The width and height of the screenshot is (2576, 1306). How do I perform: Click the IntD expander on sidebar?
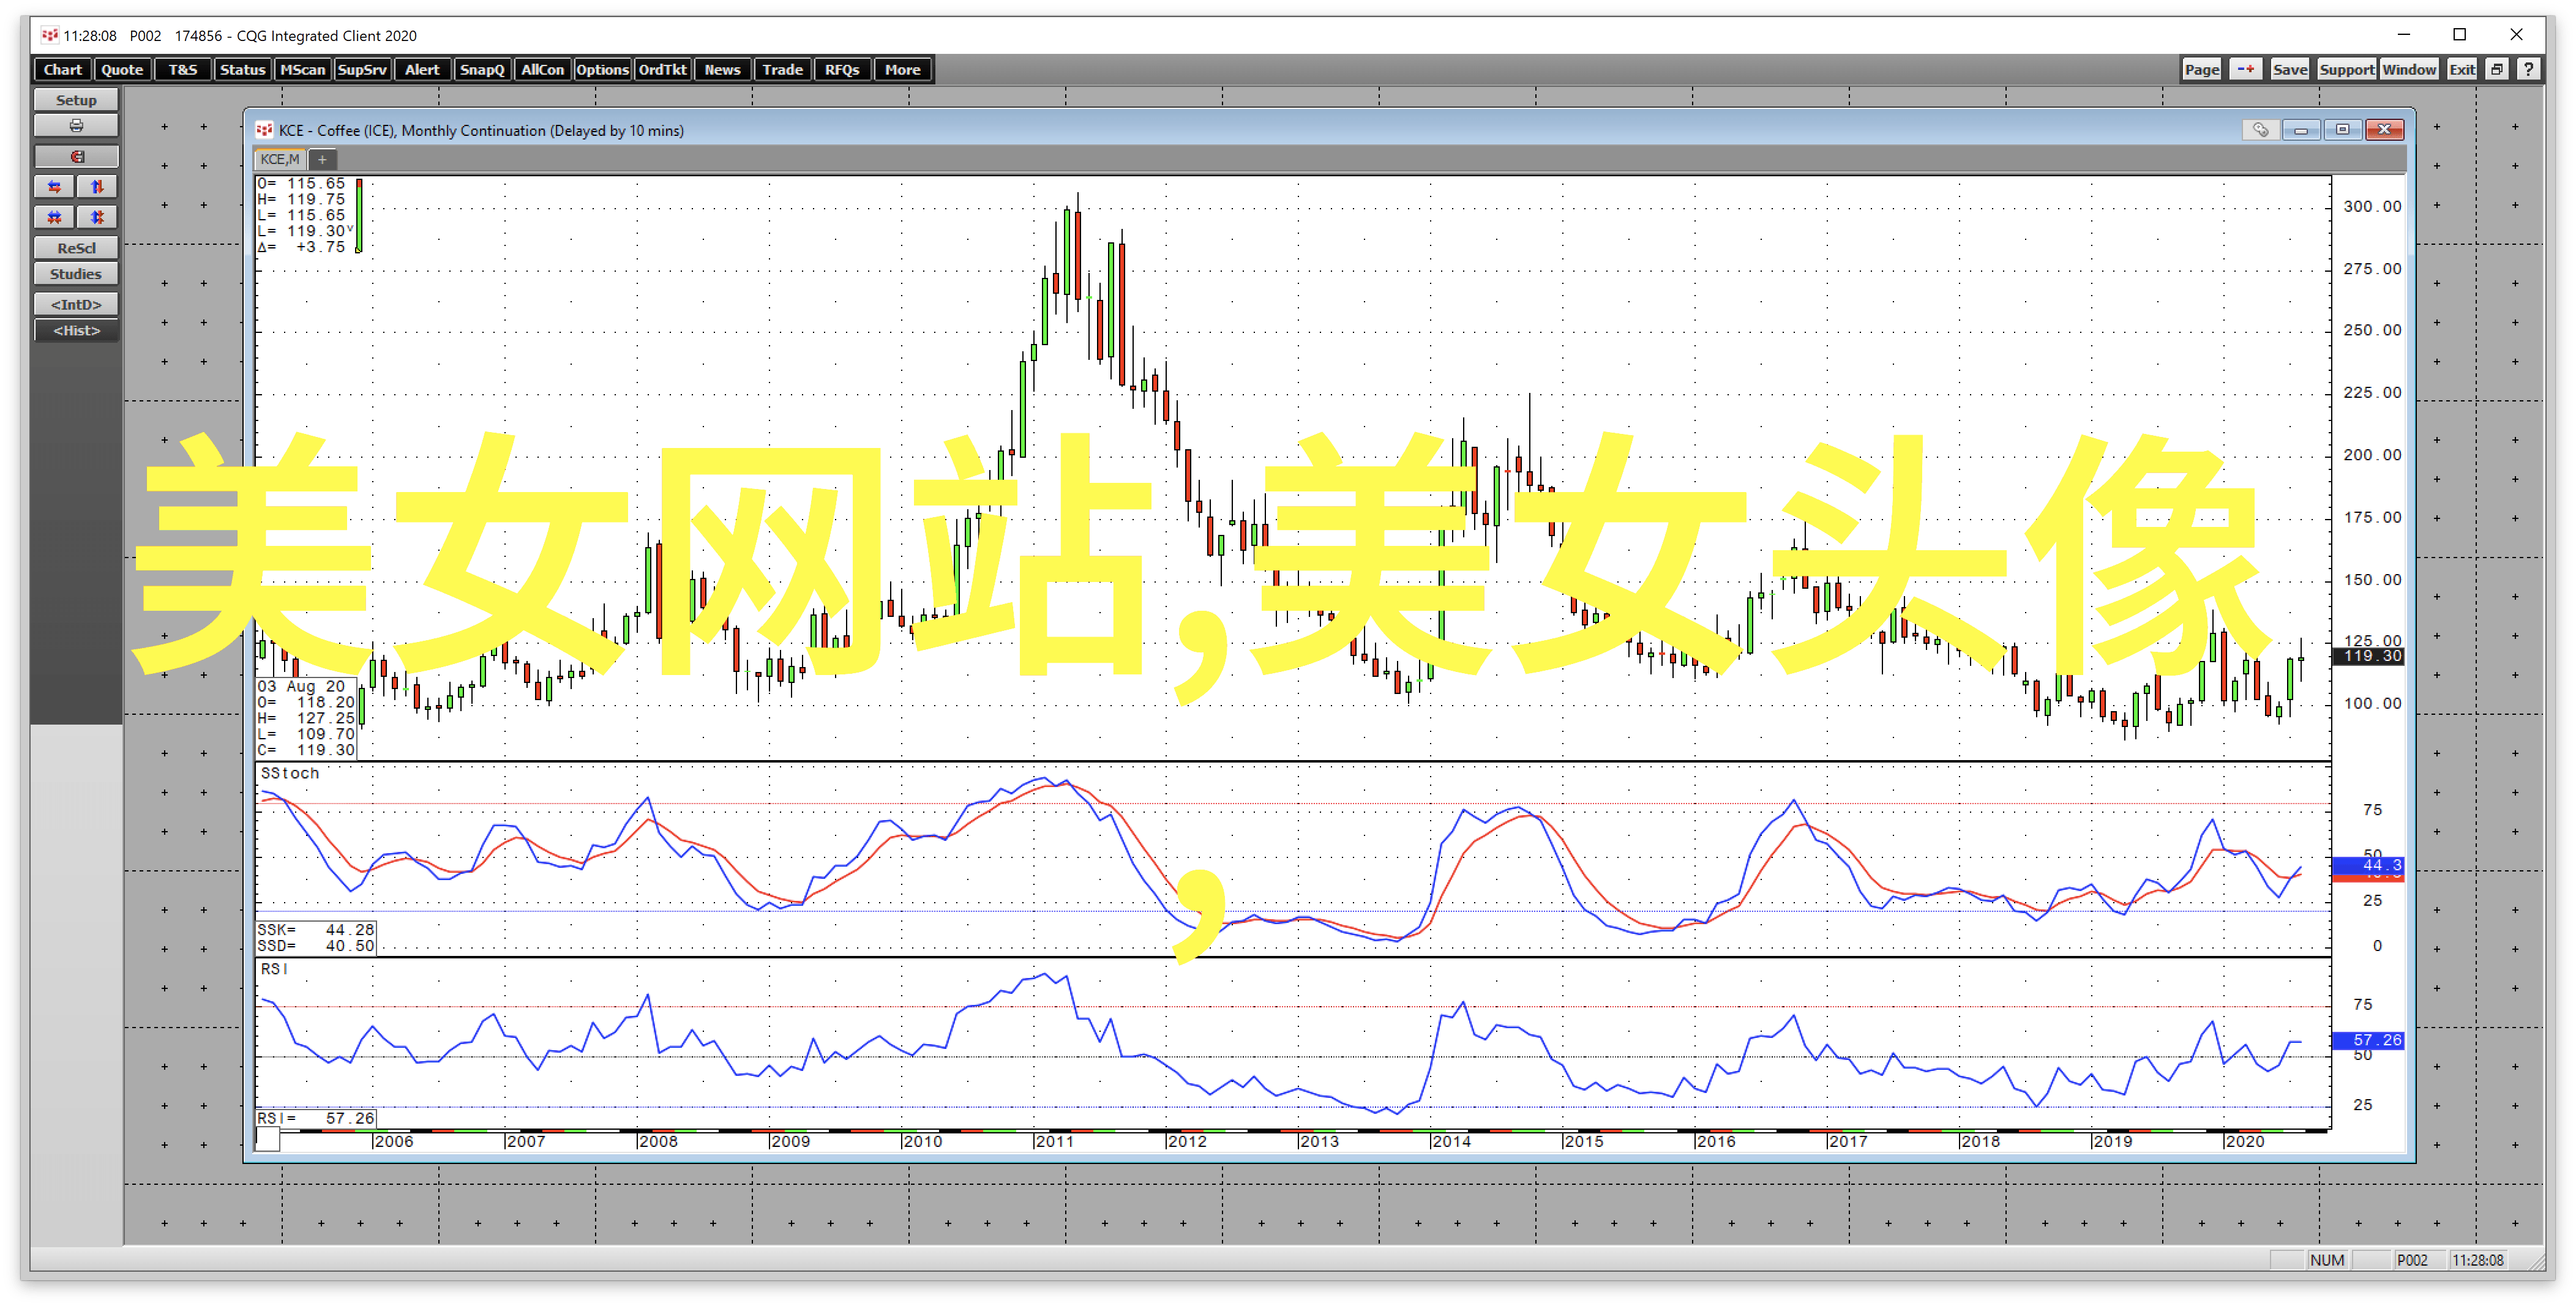(73, 303)
